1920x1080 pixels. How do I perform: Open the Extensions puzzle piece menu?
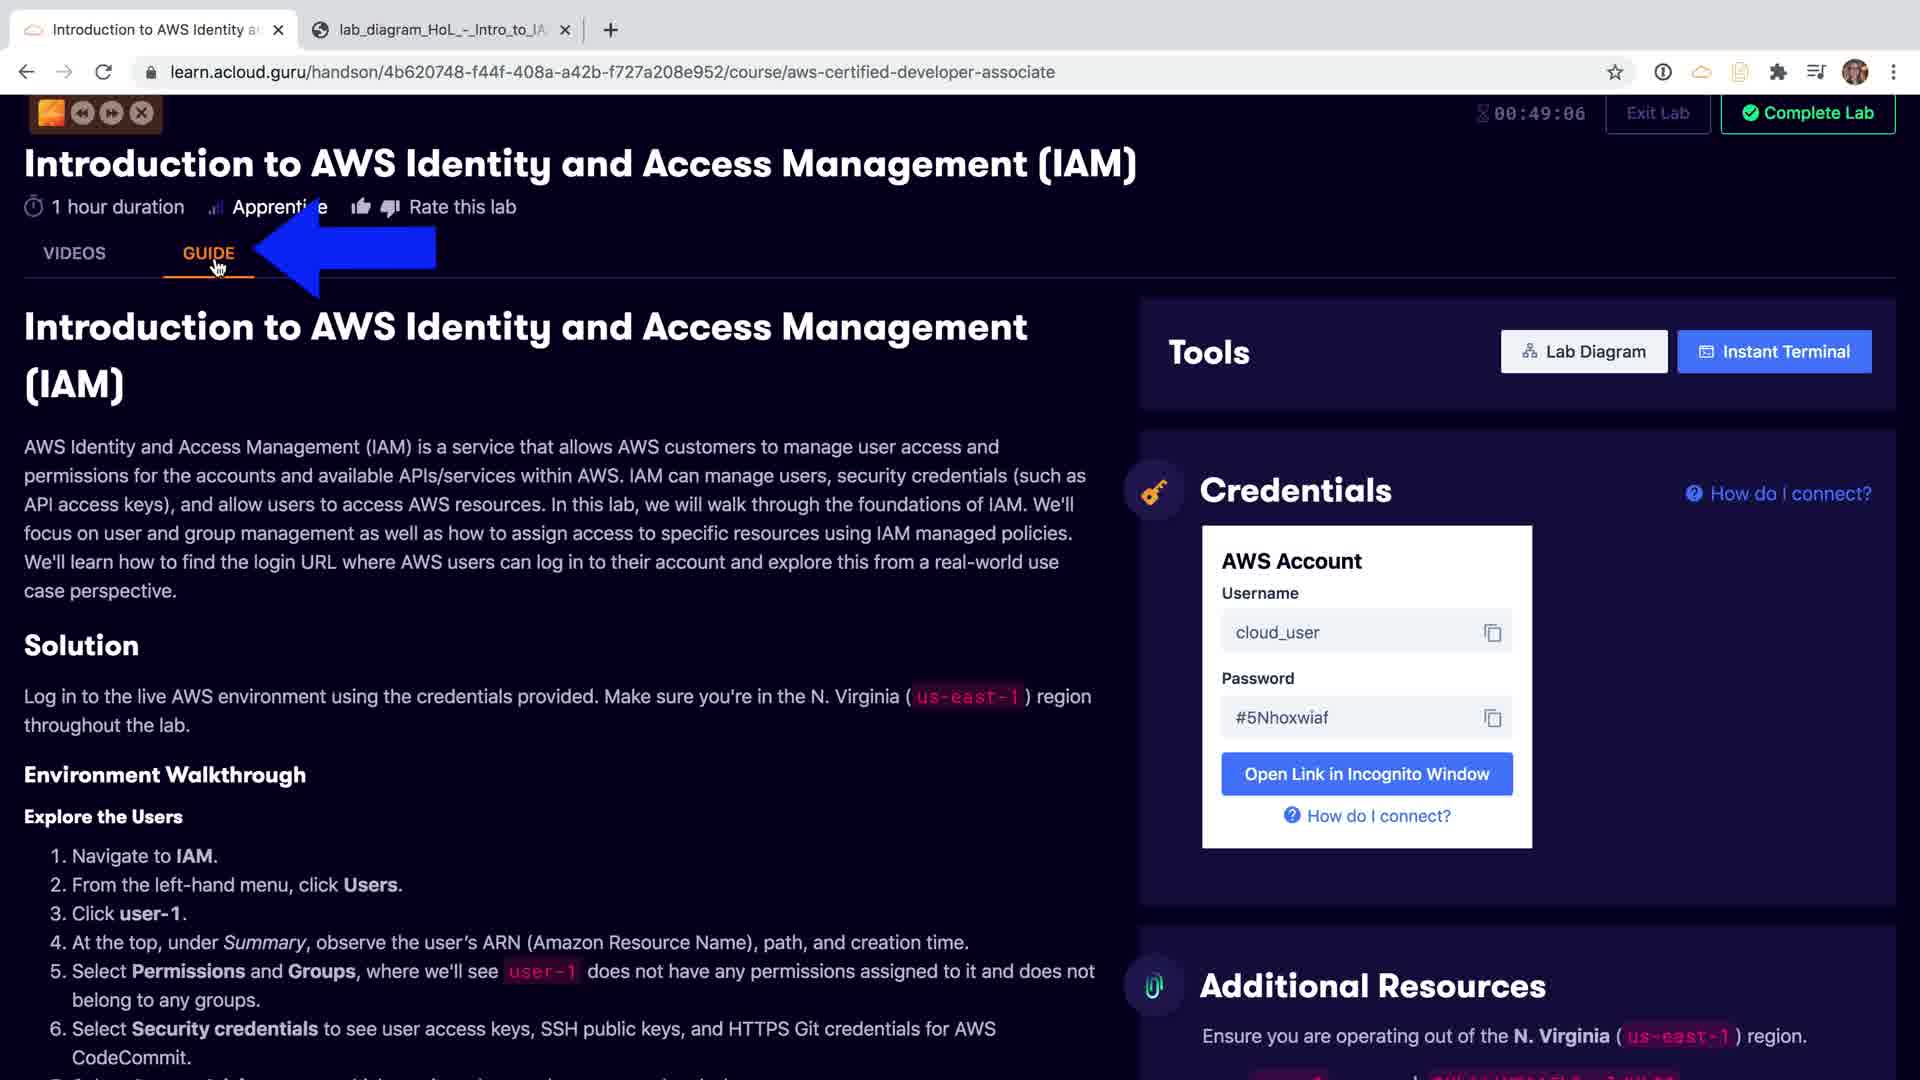pos(1778,72)
